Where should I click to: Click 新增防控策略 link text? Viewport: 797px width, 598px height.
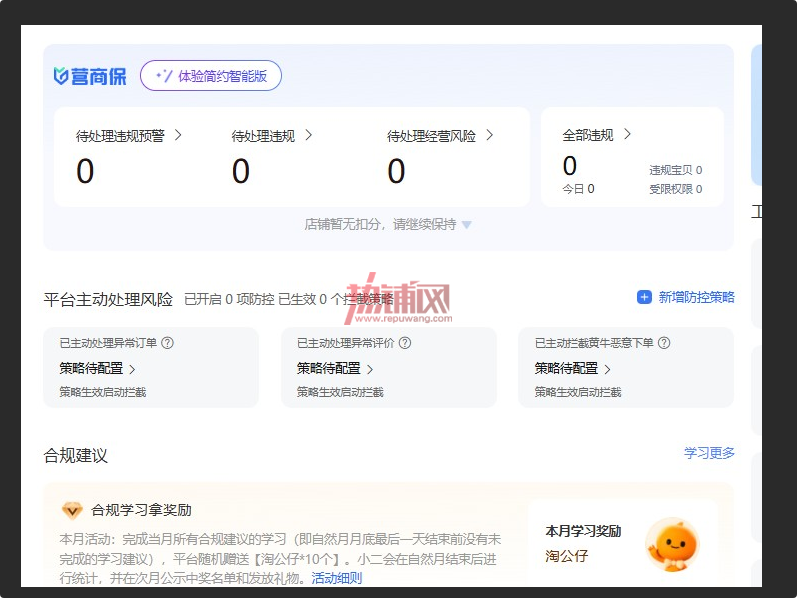tap(696, 297)
